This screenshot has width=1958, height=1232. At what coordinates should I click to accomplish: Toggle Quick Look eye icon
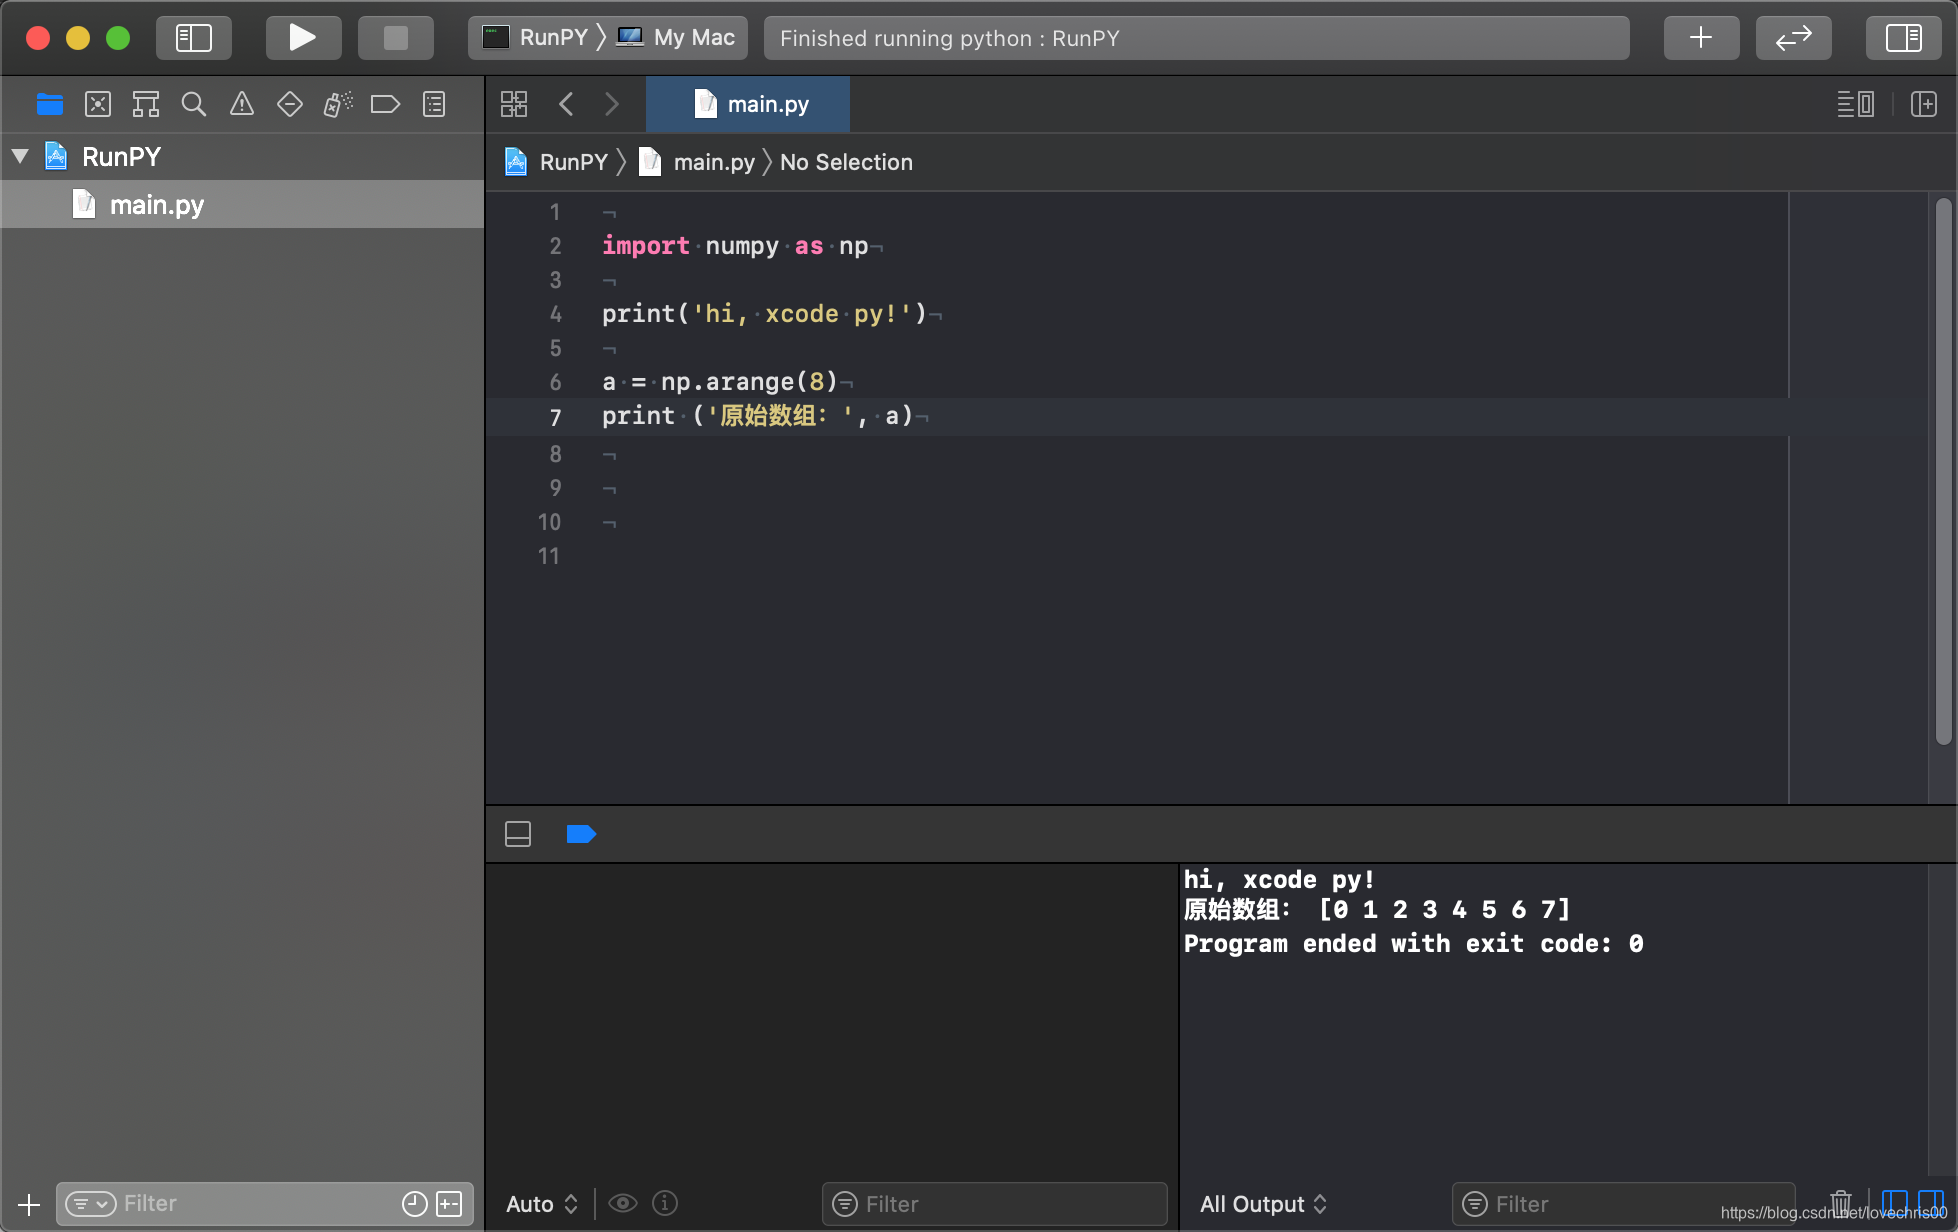coord(623,1203)
